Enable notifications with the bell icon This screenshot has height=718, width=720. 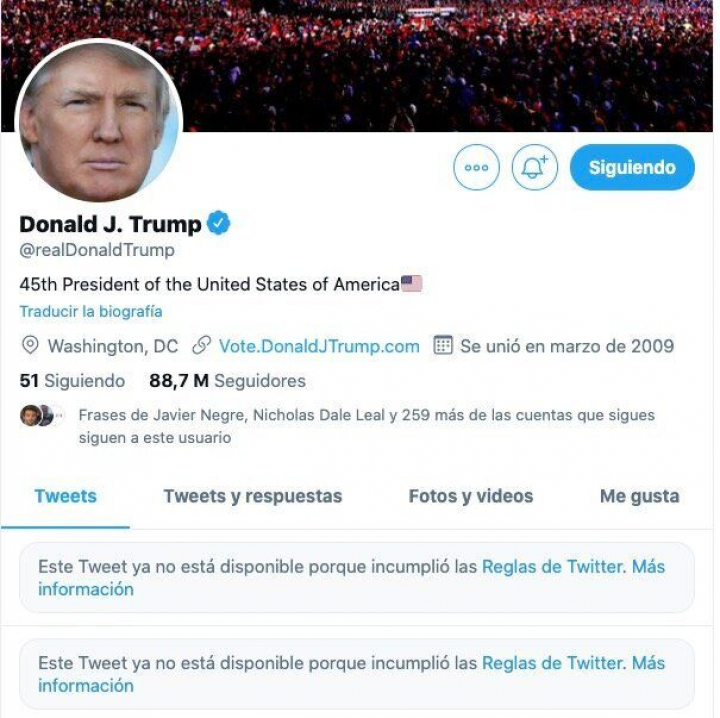click(x=534, y=167)
